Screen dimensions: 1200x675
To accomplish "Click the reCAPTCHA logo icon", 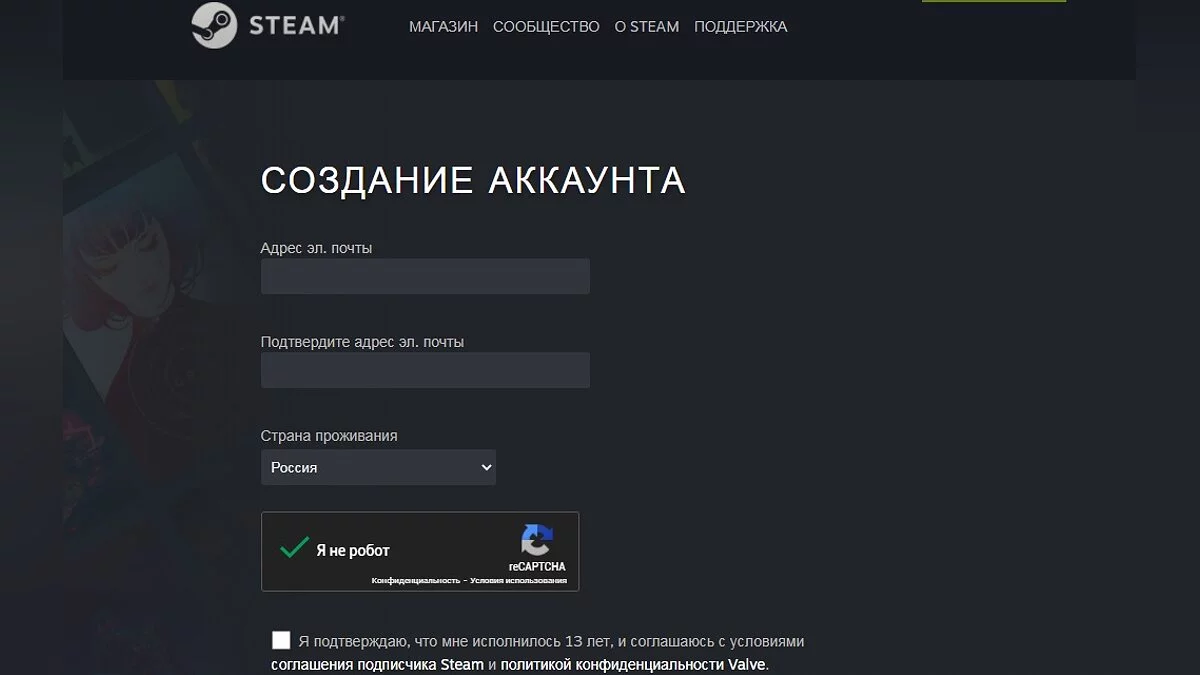I will [537, 541].
